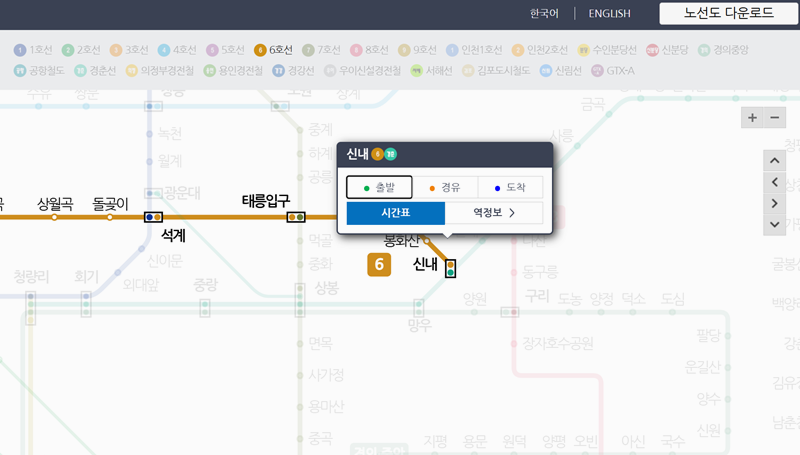This screenshot has height=455, width=800.
Task: Toggle the 김포도시철도 line filter
Action: (x=496, y=71)
